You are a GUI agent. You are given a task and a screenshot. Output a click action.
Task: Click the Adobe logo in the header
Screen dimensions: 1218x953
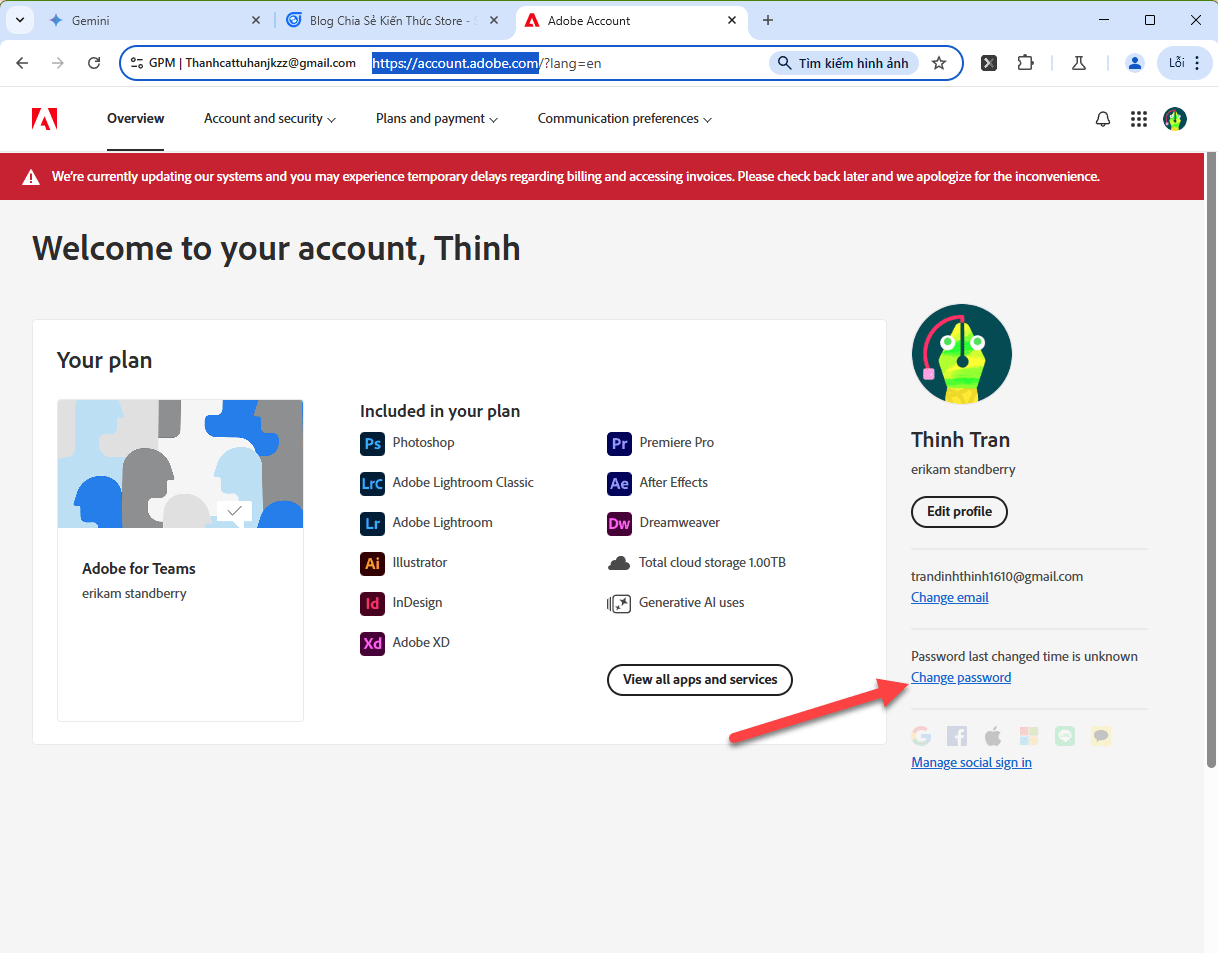pyautogui.click(x=44, y=119)
